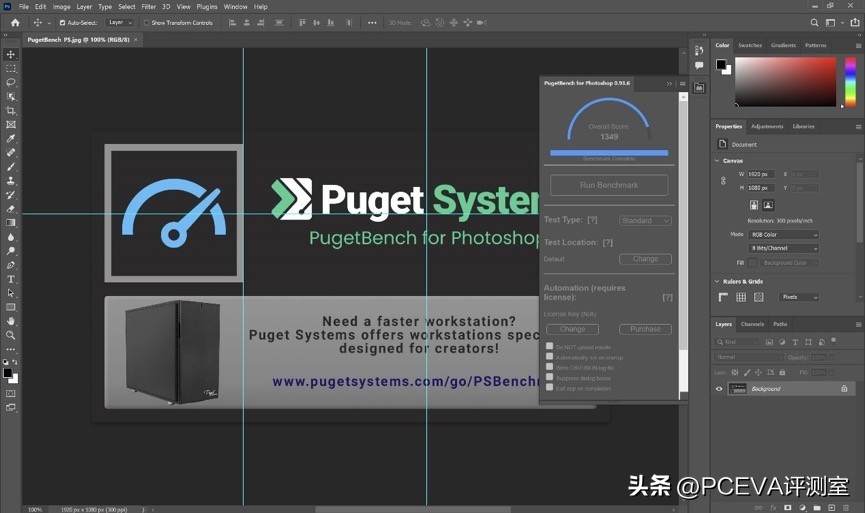Open the Filter menu
865x513 pixels.
tap(148, 6)
